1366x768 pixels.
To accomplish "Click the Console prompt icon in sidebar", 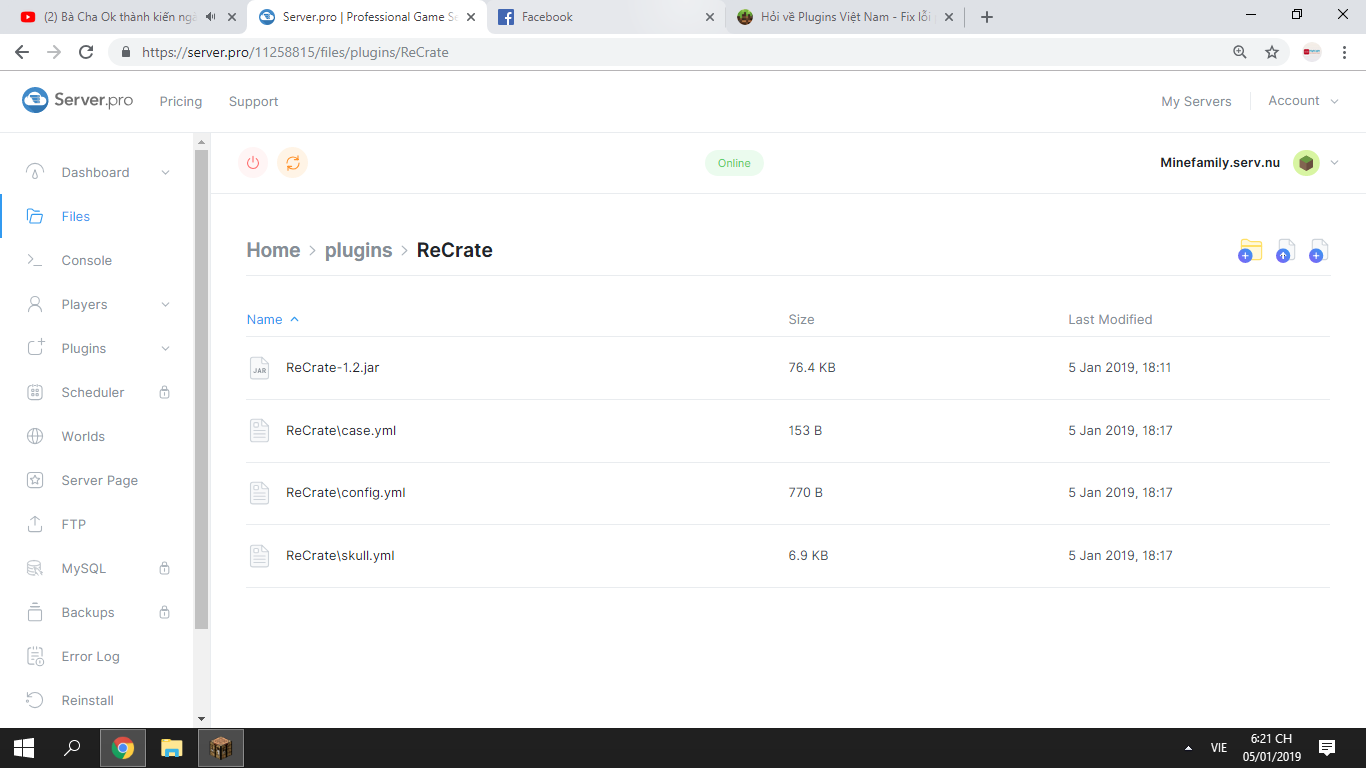I will [35, 260].
